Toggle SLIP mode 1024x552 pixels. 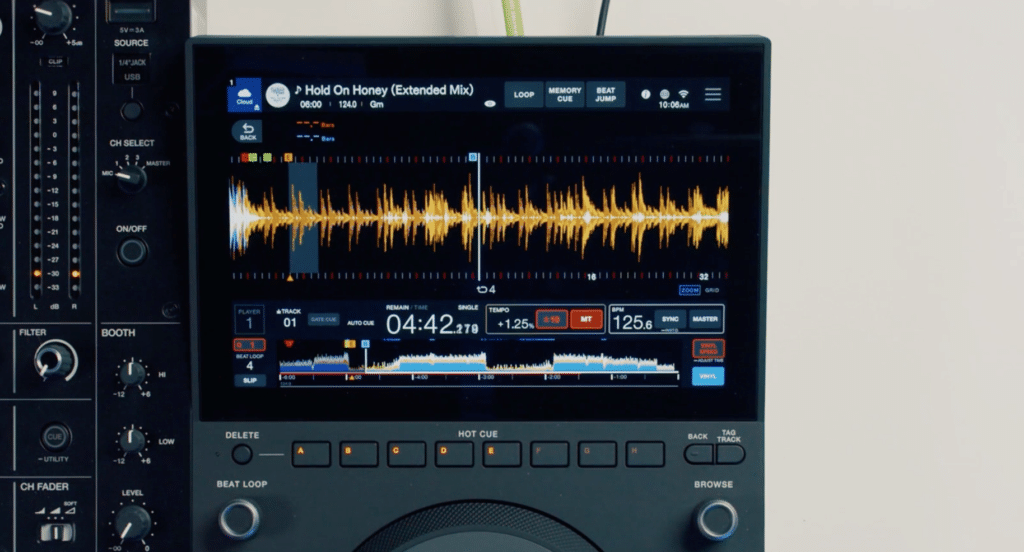click(x=249, y=380)
